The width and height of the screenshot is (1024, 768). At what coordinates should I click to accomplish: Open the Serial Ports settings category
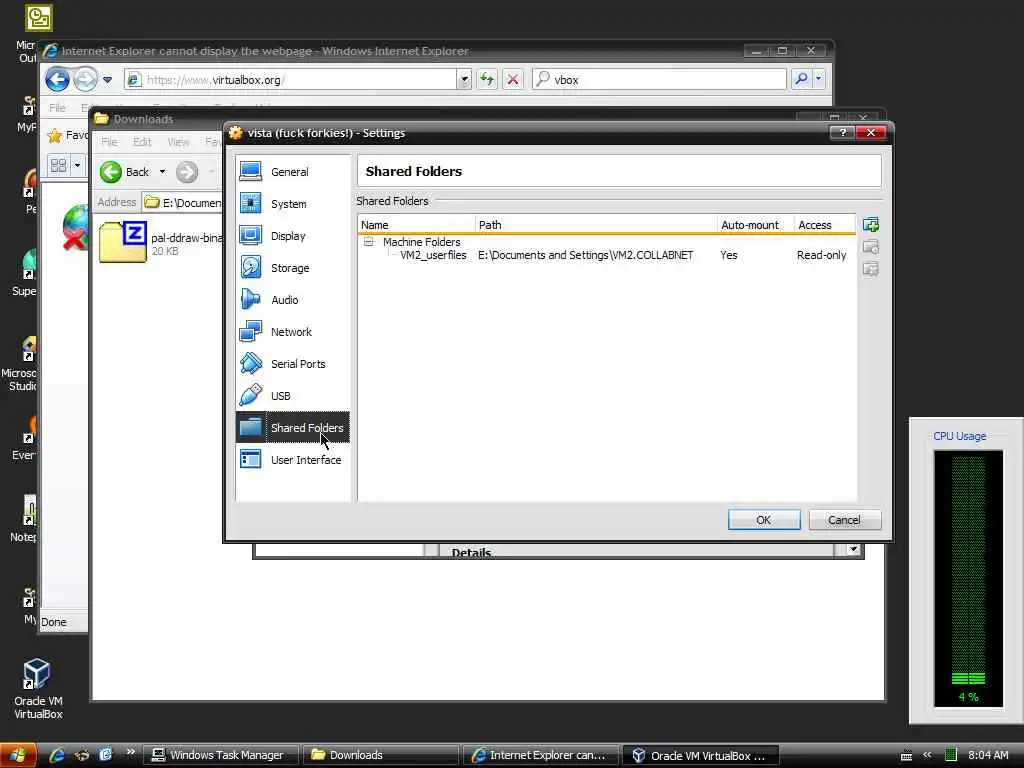point(293,364)
